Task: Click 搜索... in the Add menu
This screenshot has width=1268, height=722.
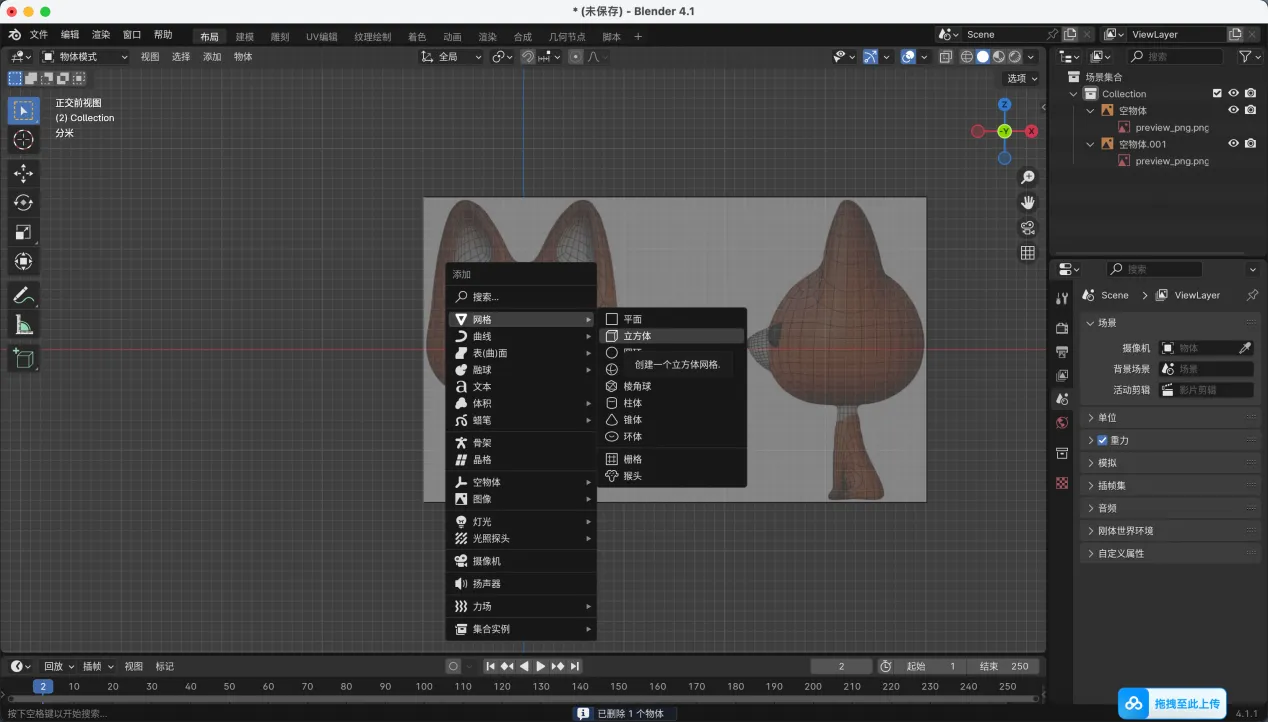Action: tap(486, 297)
